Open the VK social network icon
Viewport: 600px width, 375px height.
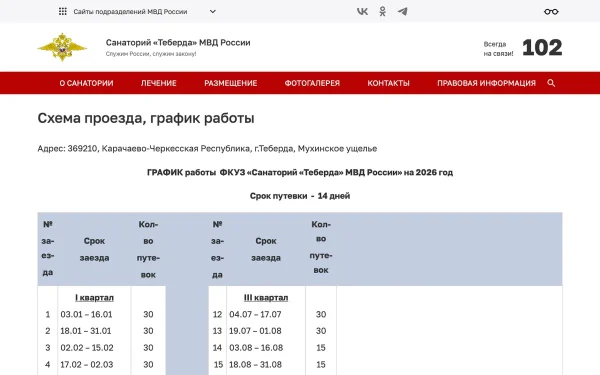pyautogui.click(x=362, y=11)
